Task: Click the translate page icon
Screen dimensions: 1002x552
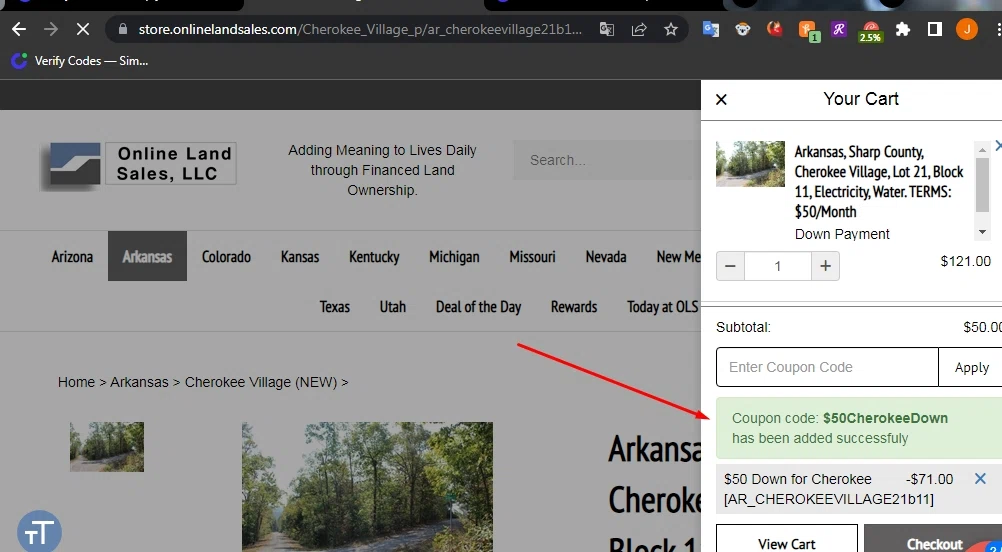Action: click(606, 29)
